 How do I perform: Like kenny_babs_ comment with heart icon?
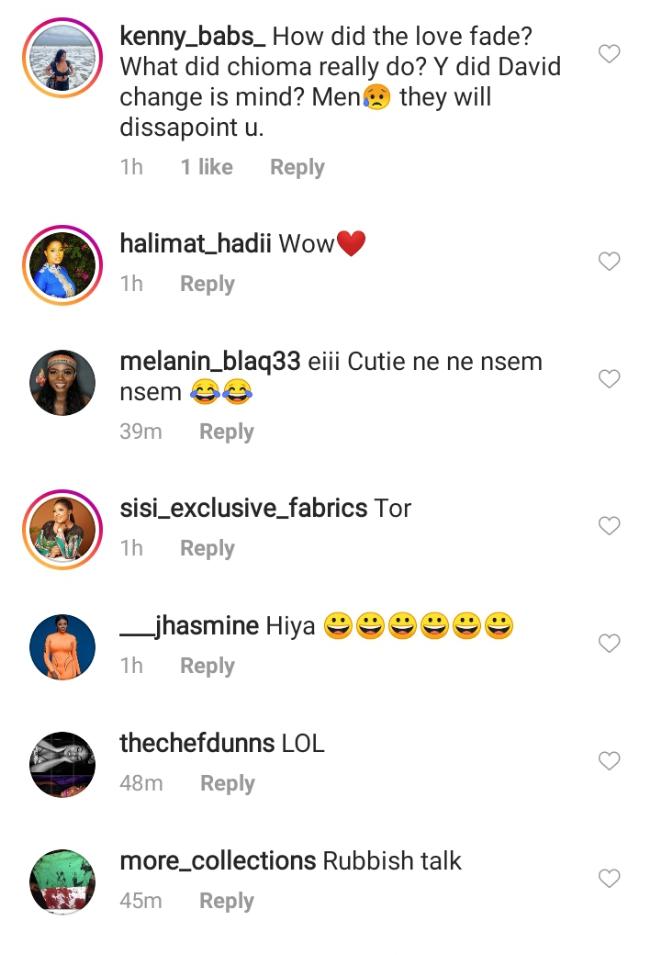pos(609,54)
